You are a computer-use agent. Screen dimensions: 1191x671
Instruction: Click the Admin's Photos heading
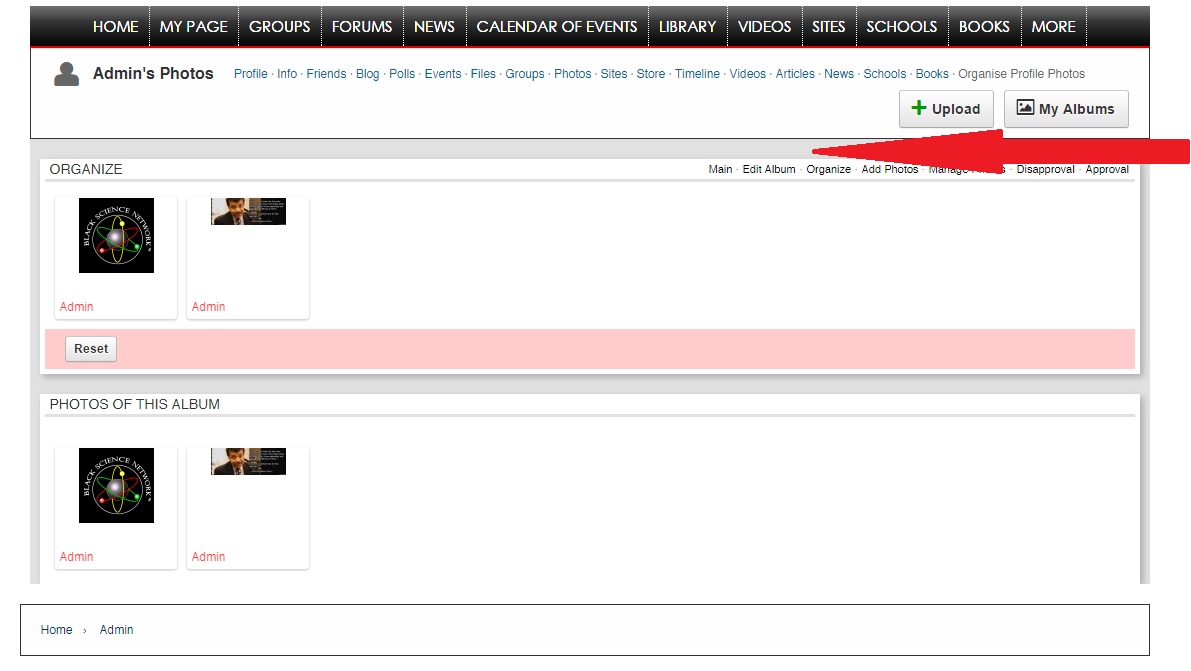tap(153, 74)
